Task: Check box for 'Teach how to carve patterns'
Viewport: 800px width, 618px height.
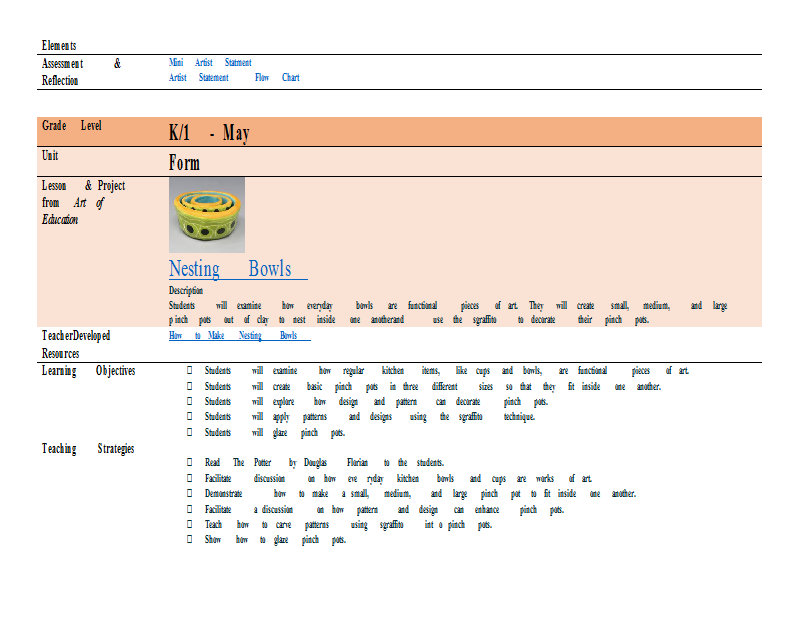Action: tap(189, 524)
